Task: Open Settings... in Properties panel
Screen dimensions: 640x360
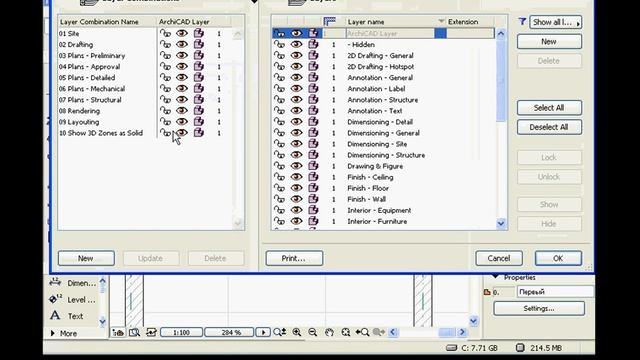Action: pos(539,309)
